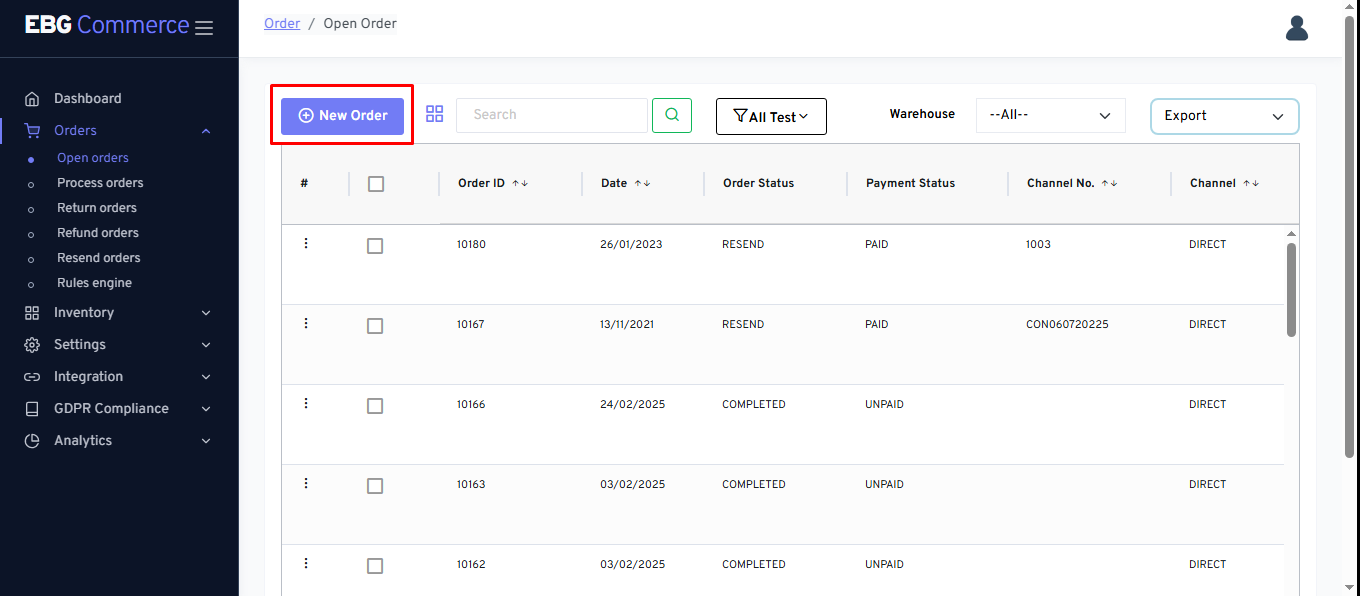Focus the Search input field
The image size is (1360, 596).
pyautogui.click(x=551, y=115)
